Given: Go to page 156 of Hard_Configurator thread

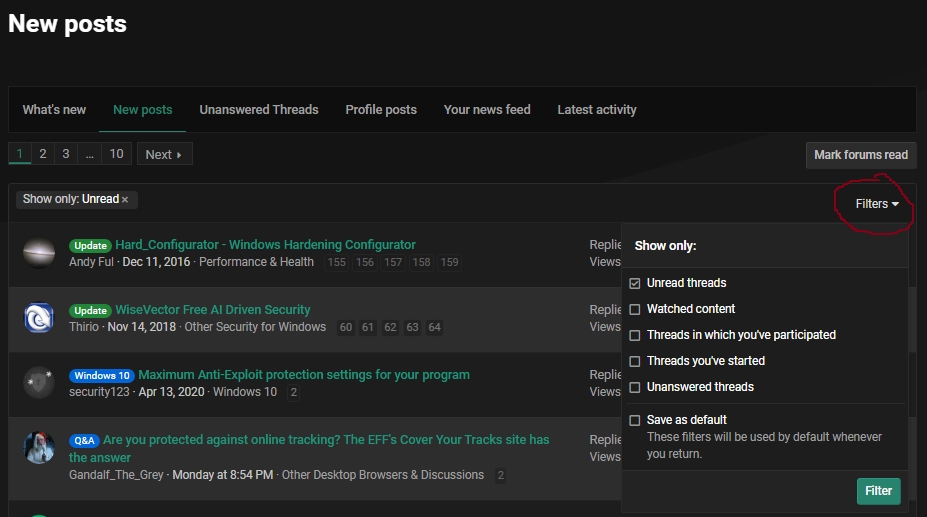Looking at the screenshot, I should point(365,262).
